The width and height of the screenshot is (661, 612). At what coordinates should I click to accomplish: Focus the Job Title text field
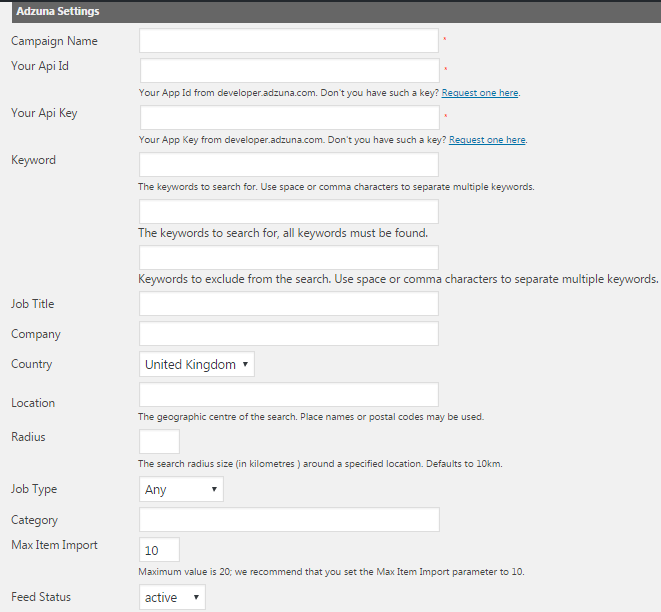pos(288,304)
